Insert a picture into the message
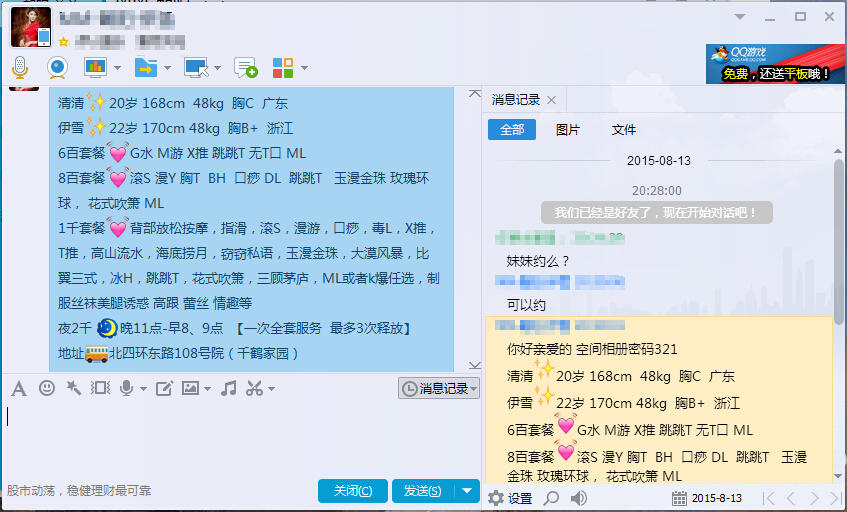Image resolution: width=847 pixels, height=512 pixels. tap(190, 388)
